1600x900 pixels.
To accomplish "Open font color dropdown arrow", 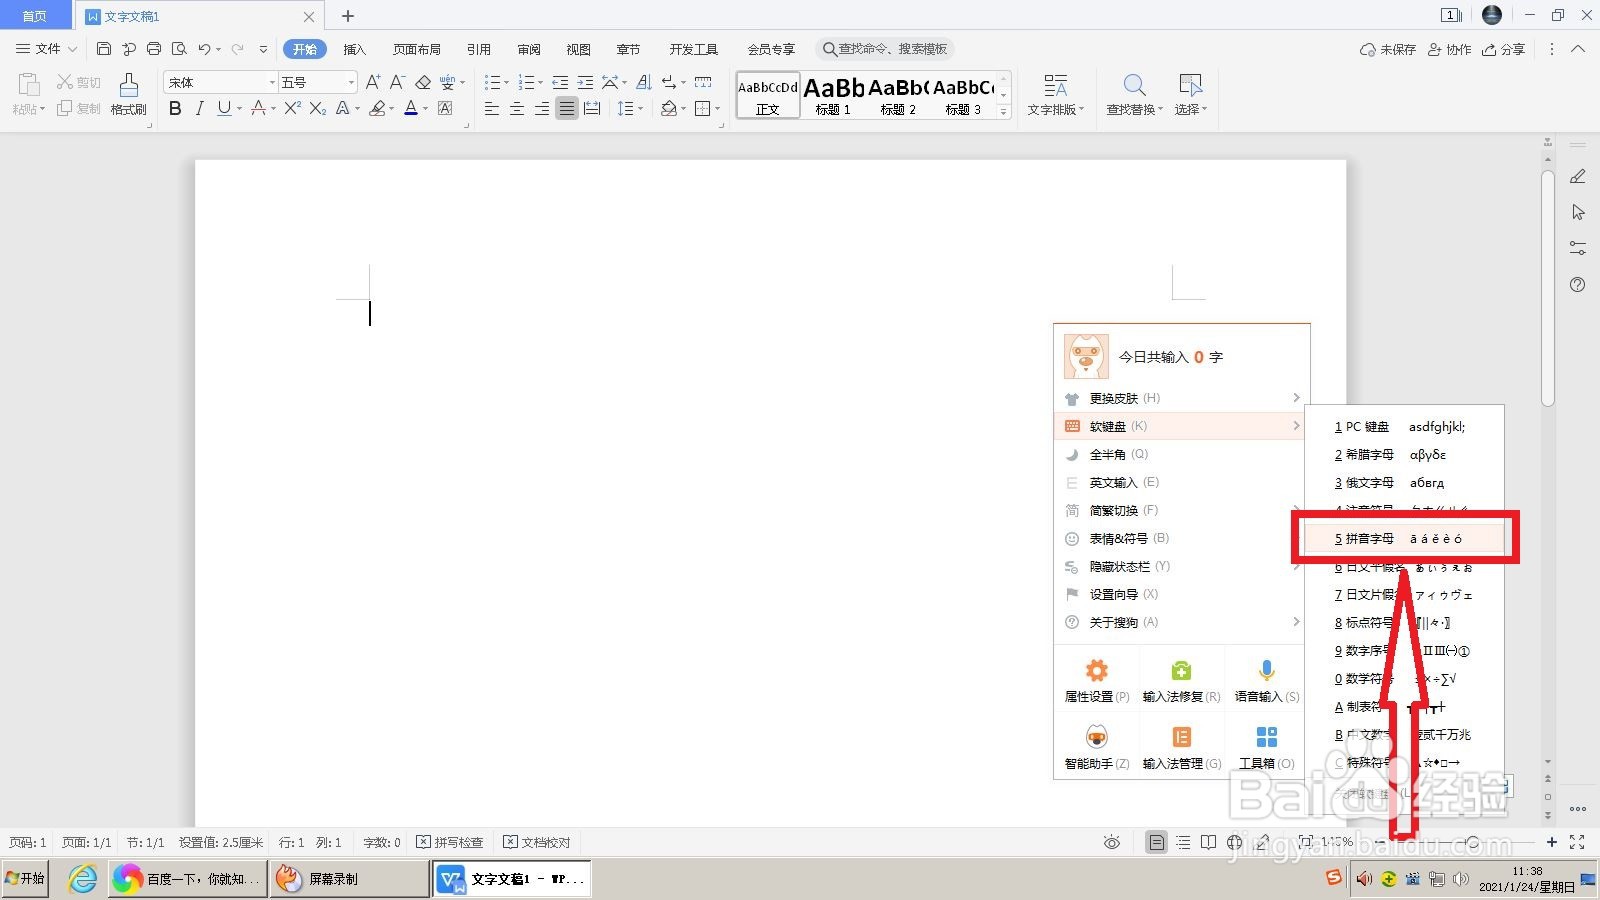I will click(x=425, y=109).
